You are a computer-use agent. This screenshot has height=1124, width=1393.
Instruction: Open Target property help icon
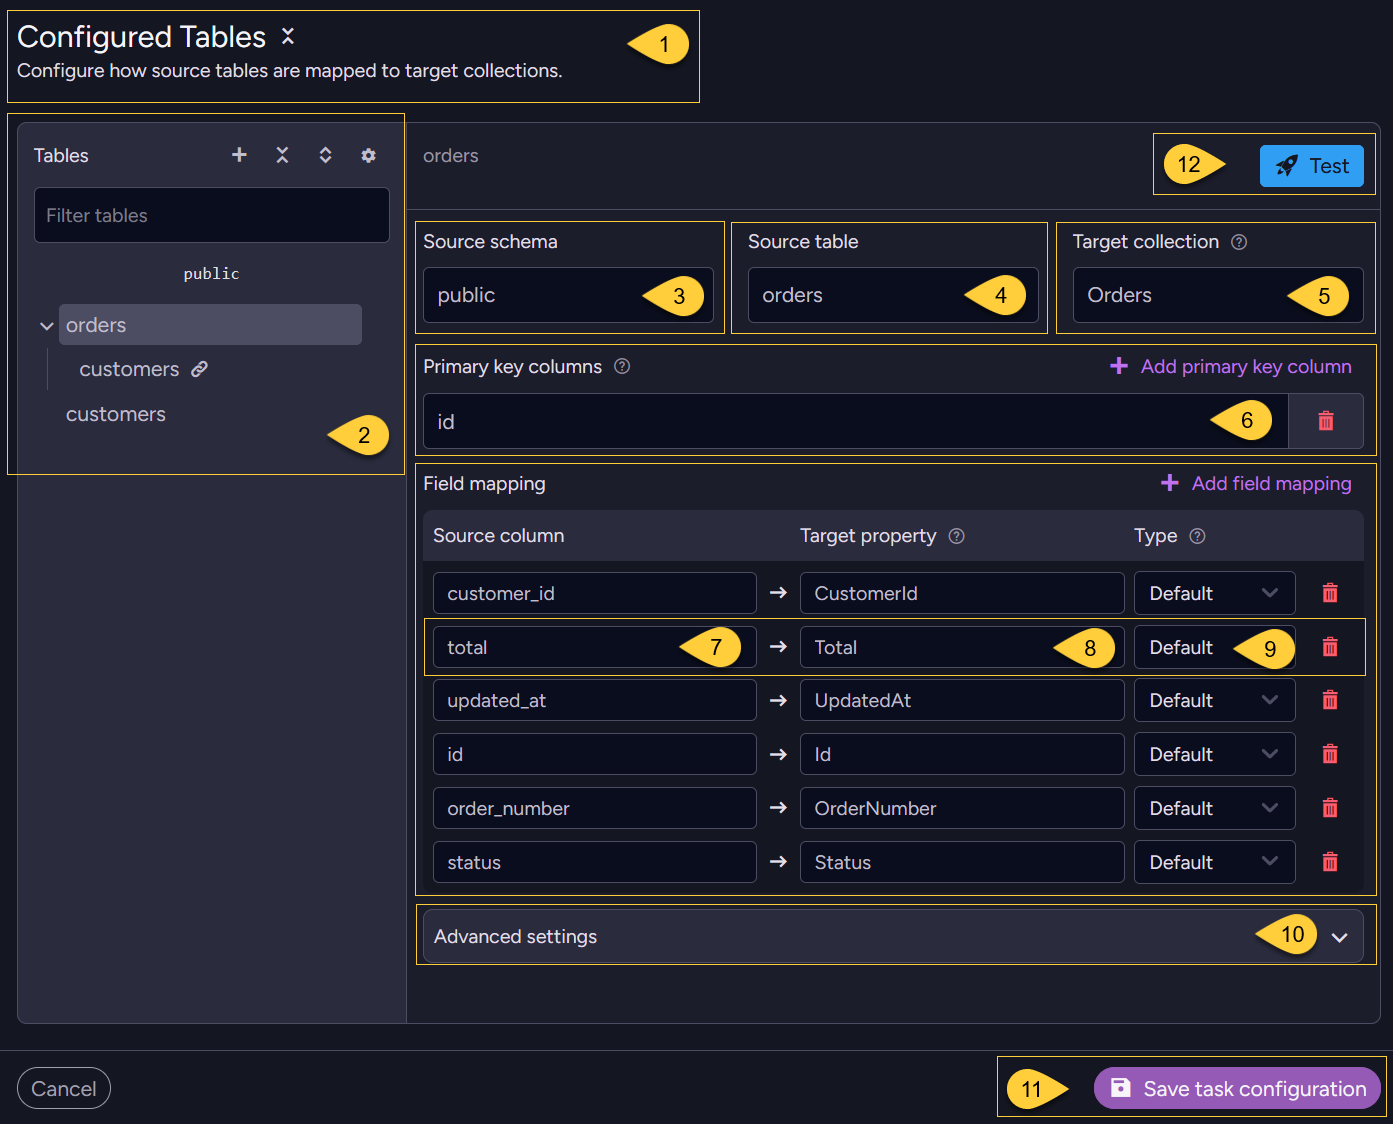(x=956, y=536)
